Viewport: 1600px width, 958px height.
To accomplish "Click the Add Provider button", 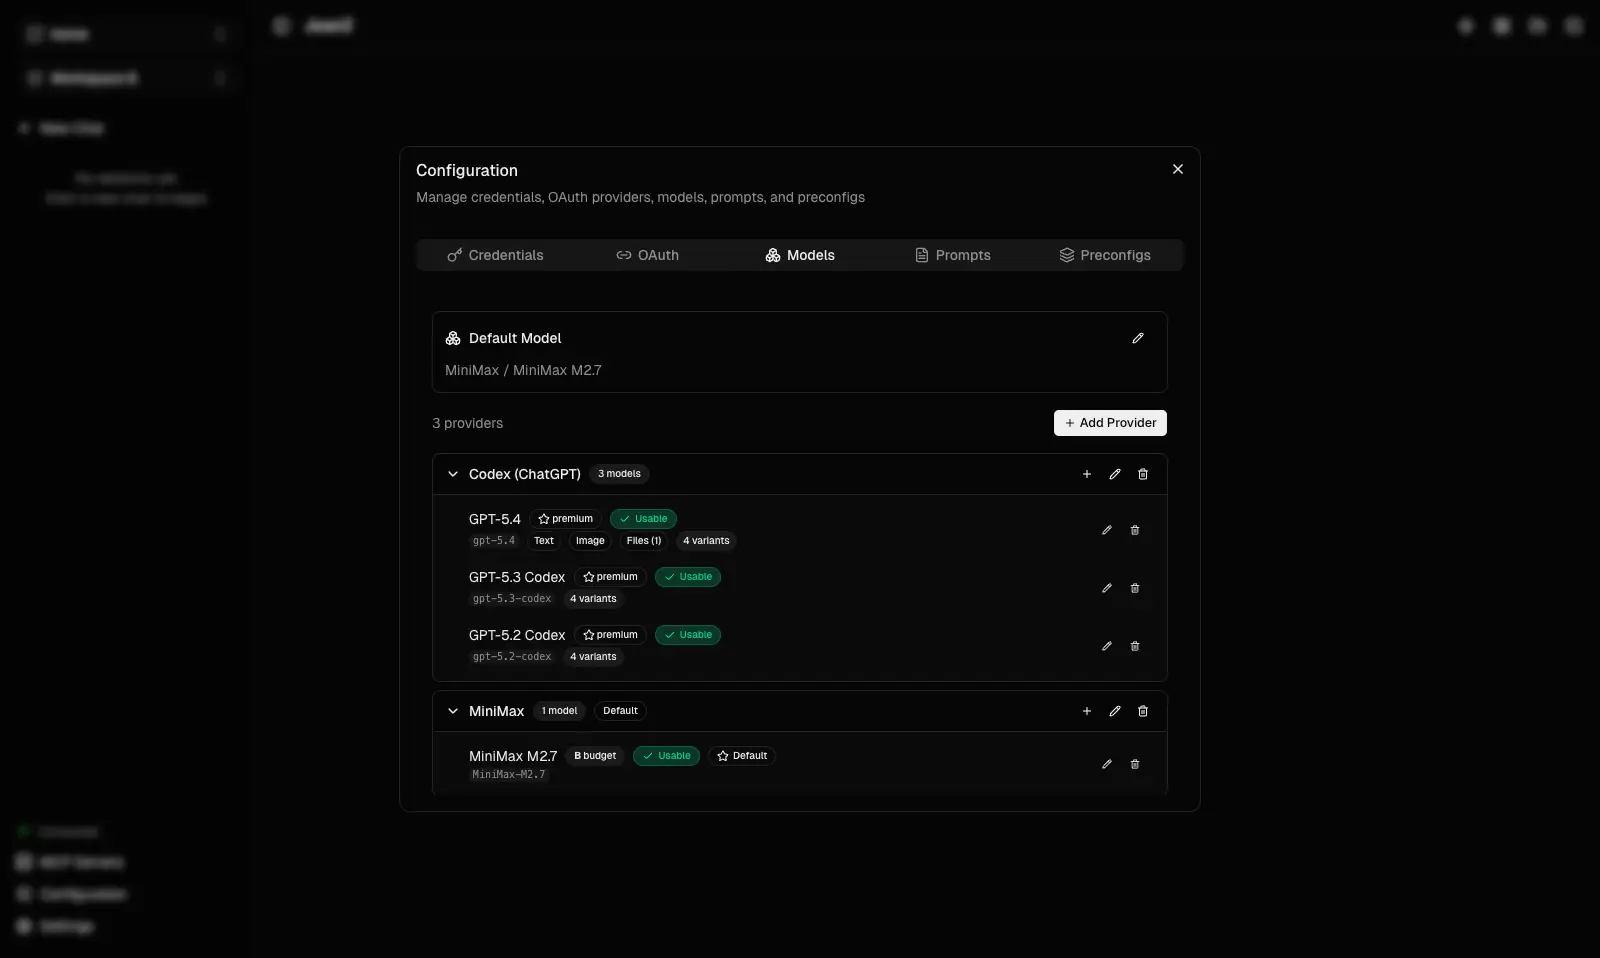I will (x=1110, y=423).
